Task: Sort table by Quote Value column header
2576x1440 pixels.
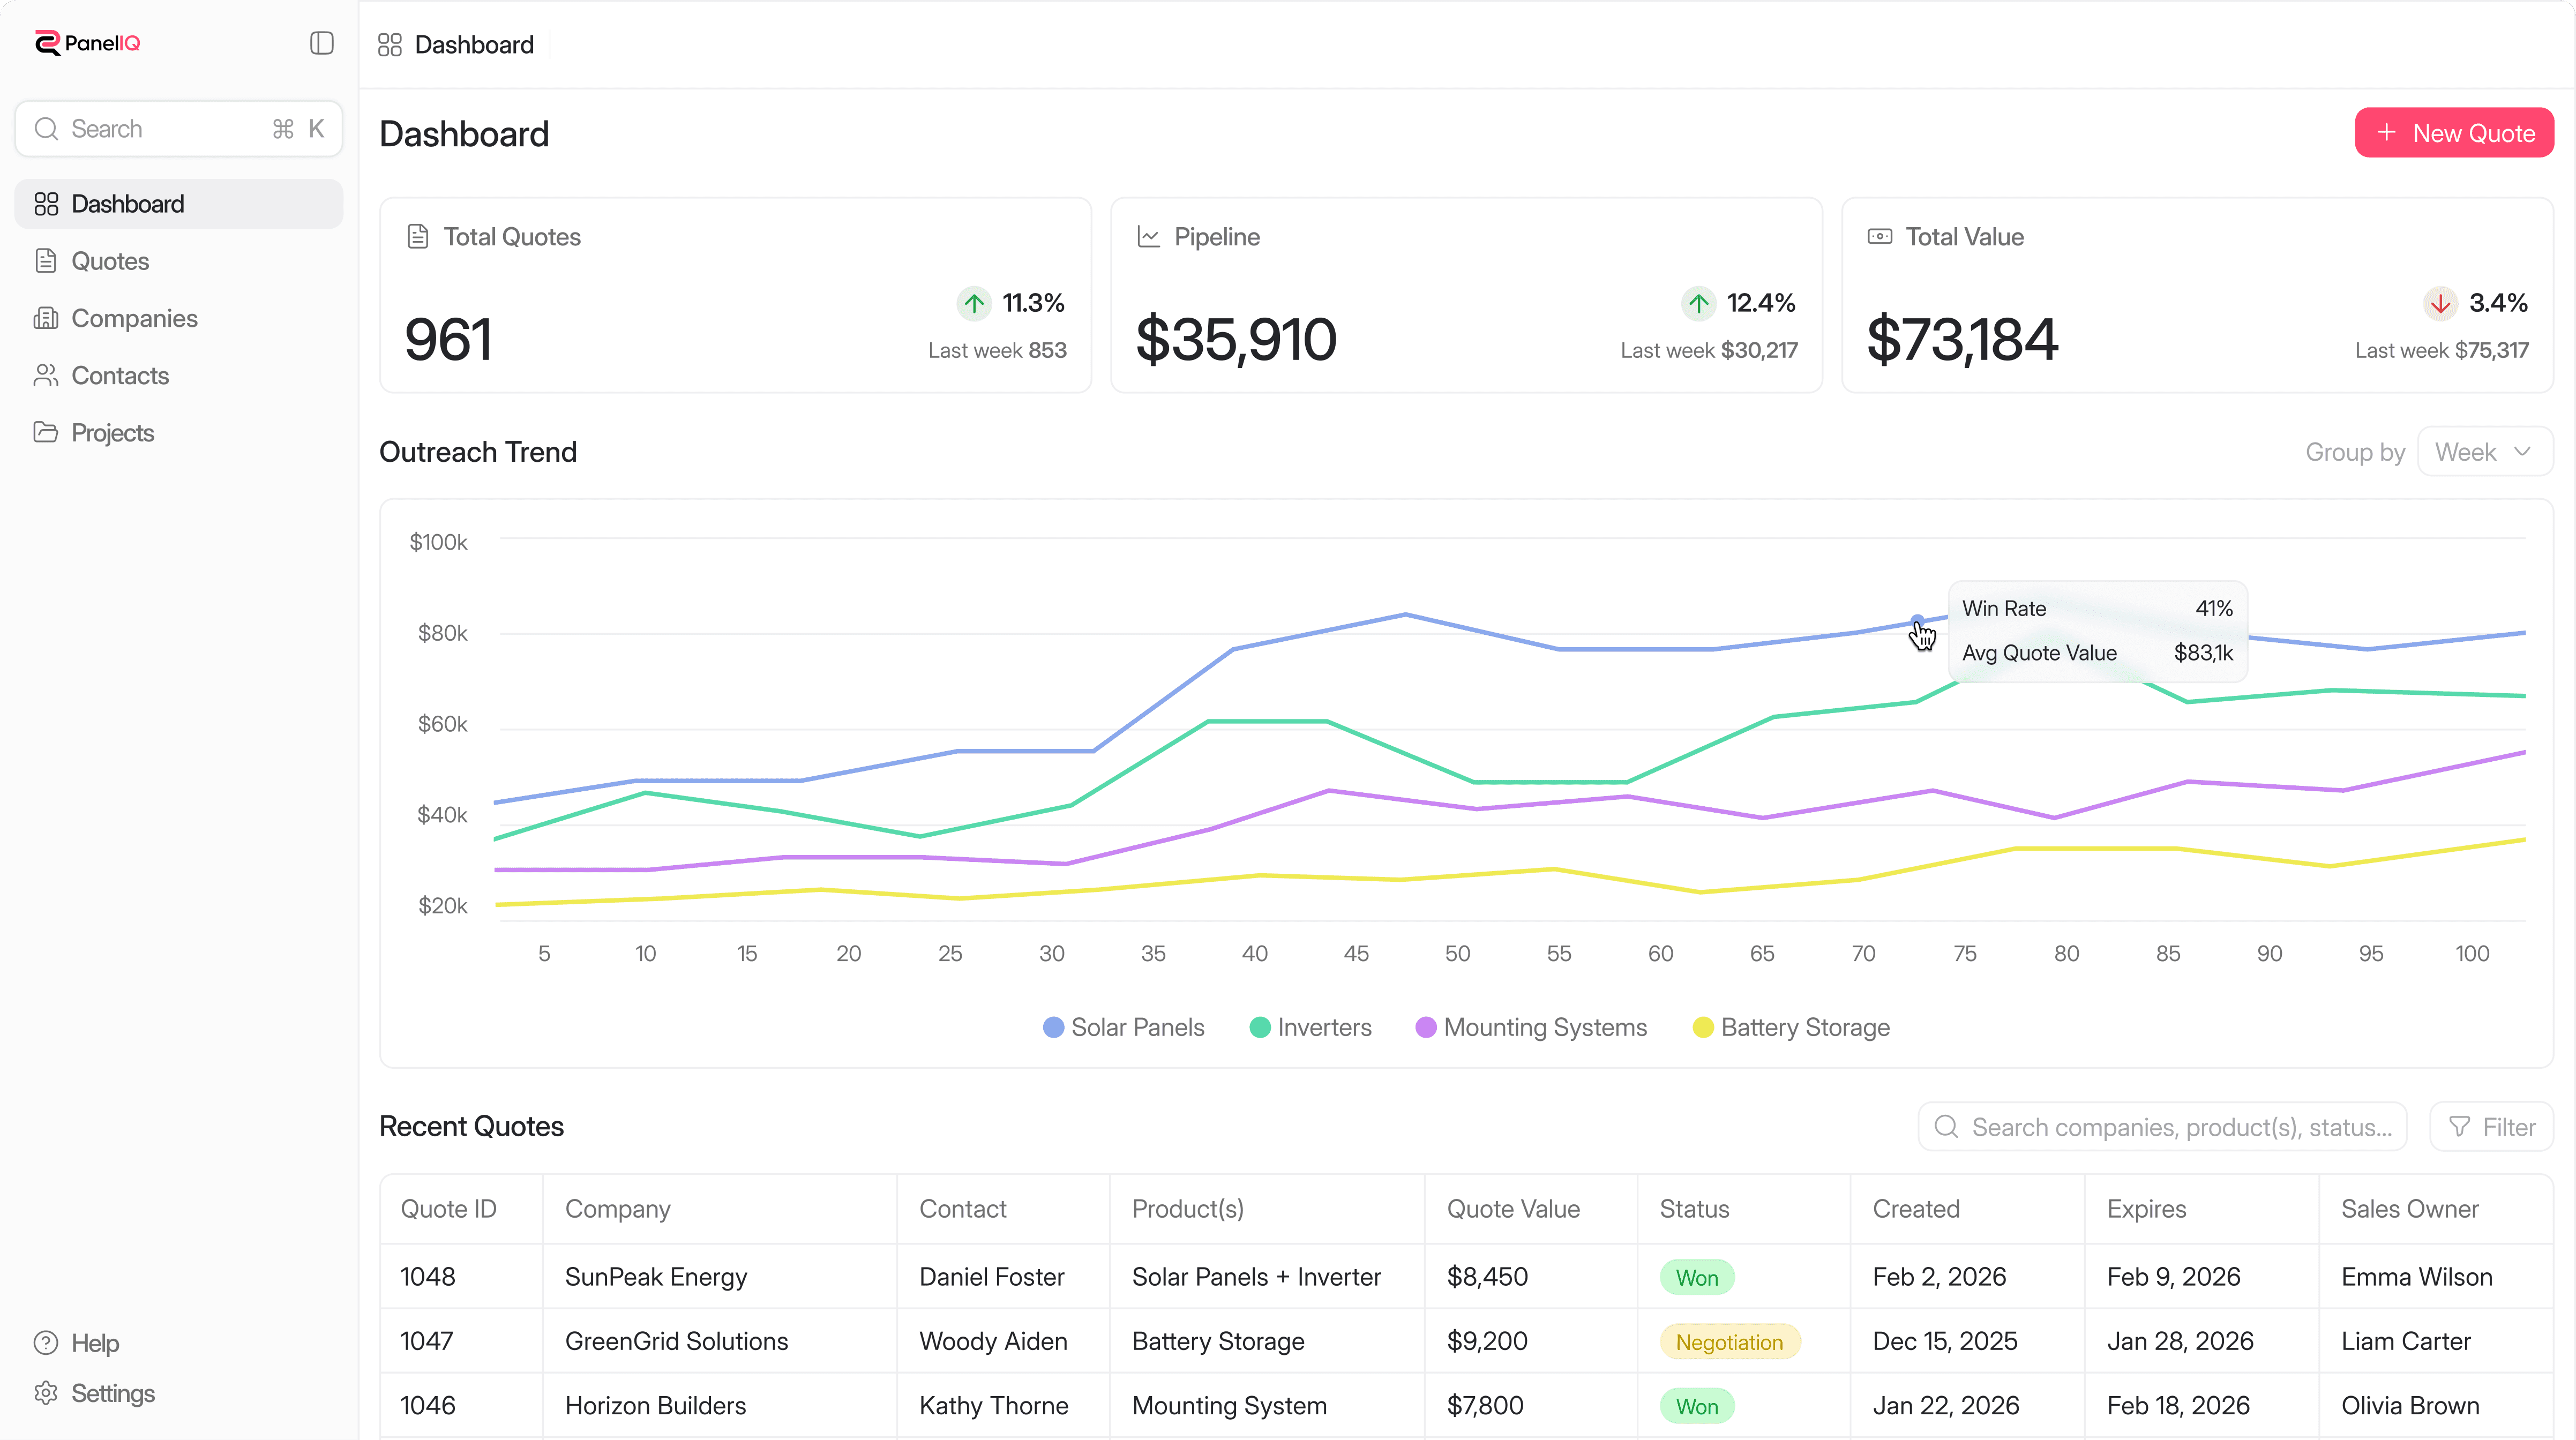Action: click(x=1513, y=1209)
